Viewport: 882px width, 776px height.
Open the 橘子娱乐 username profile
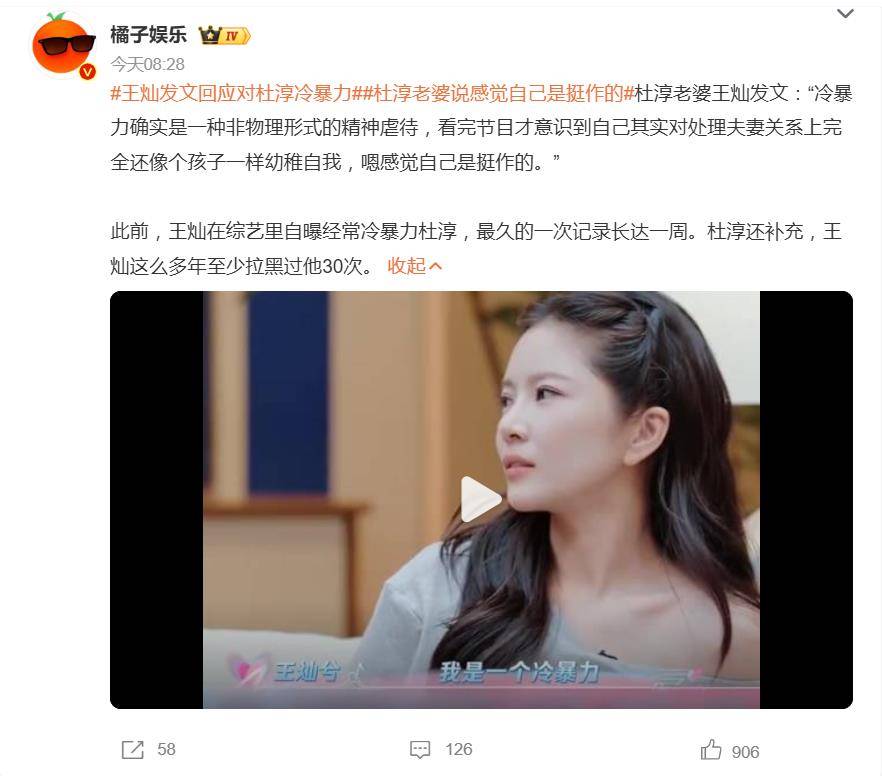pyautogui.click(x=148, y=35)
